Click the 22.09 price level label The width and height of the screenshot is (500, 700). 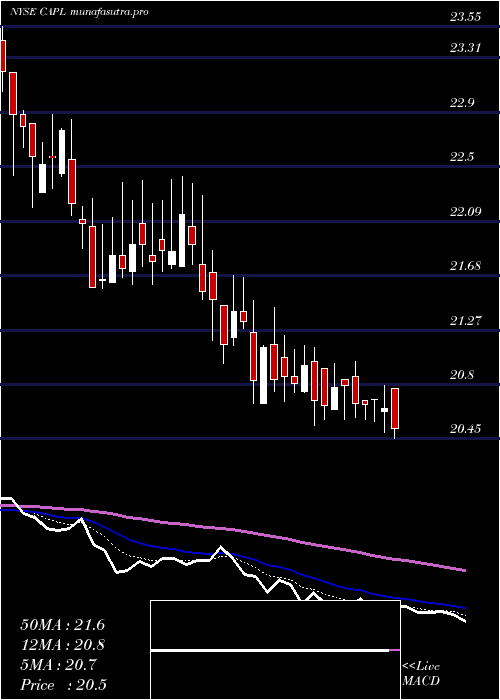[x=466, y=211]
